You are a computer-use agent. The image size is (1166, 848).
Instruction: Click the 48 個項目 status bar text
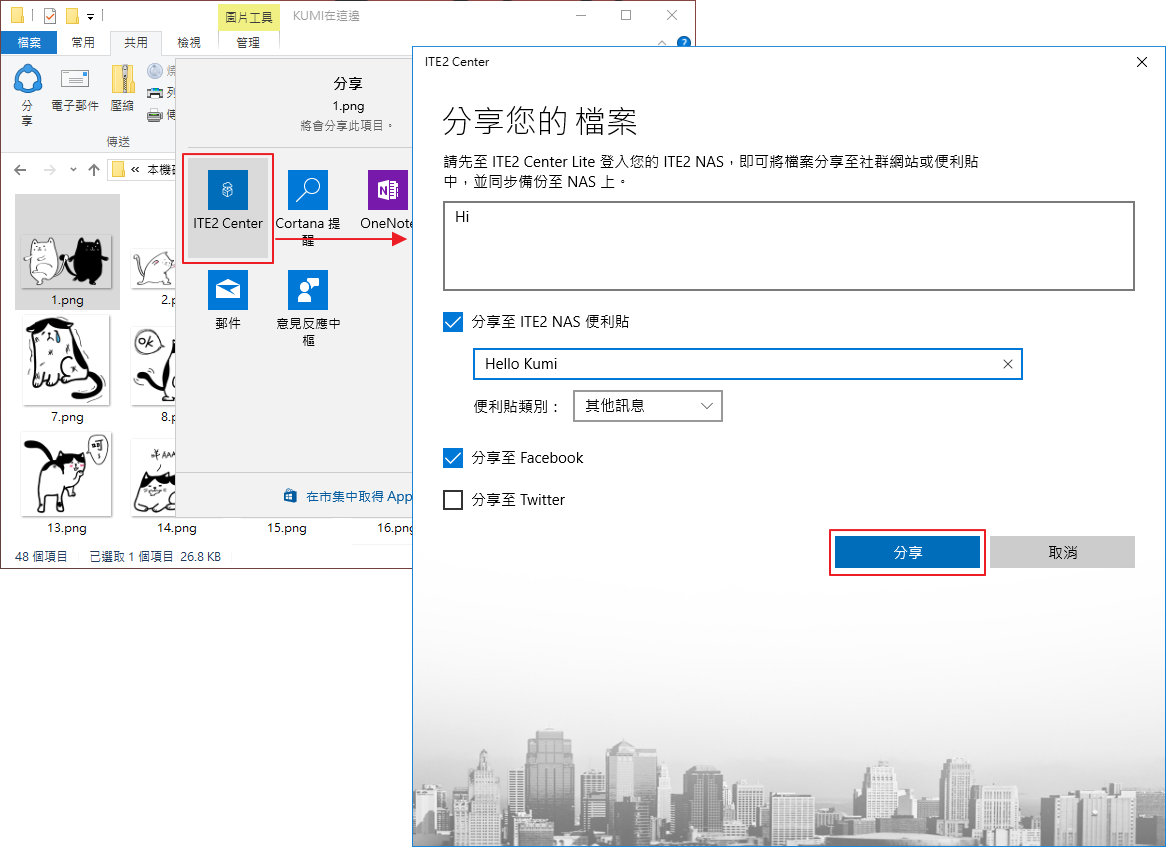41,556
